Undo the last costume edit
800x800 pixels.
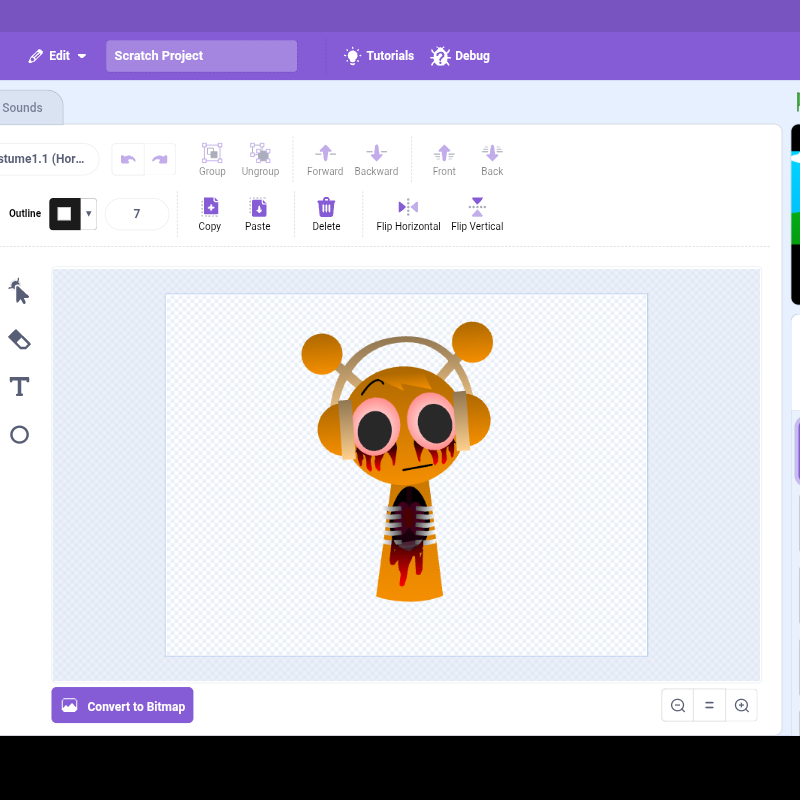[128, 160]
